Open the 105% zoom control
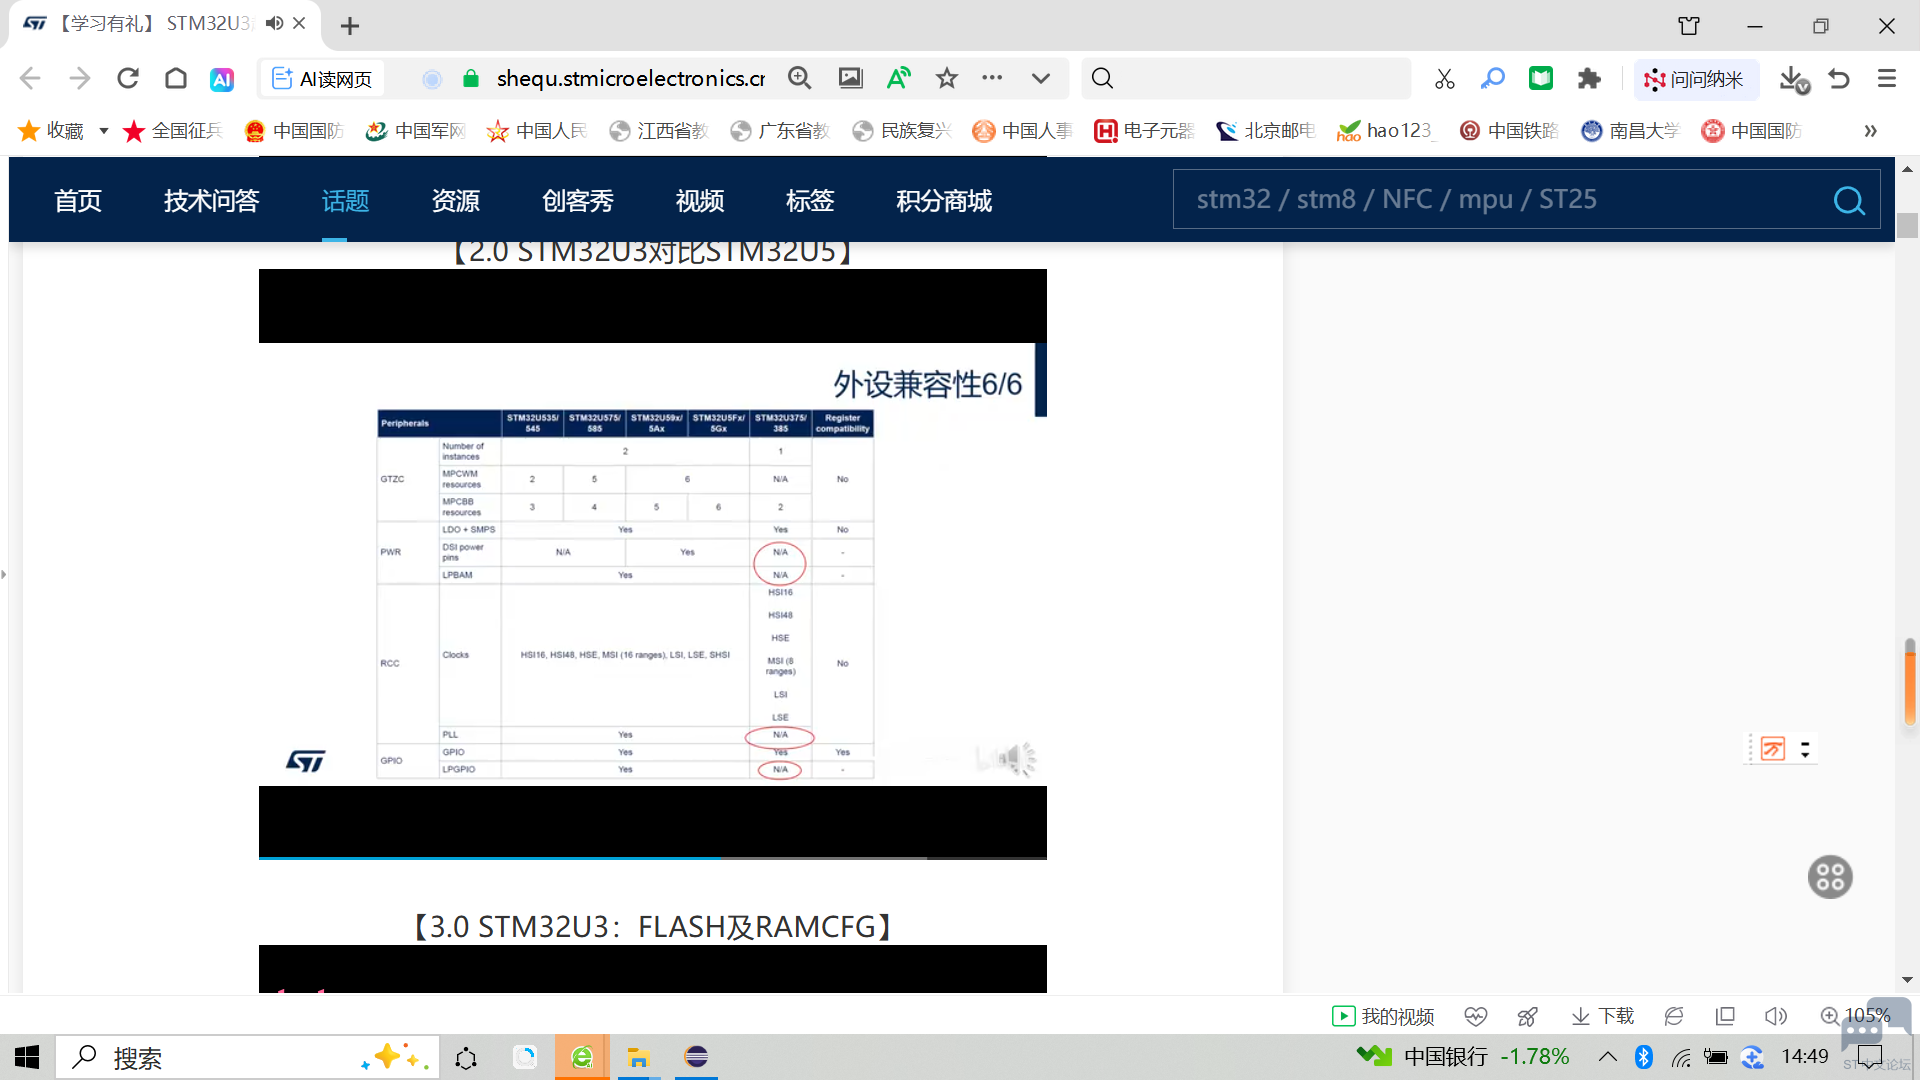This screenshot has width=1920, height=1080. tap(1856, 1016)
